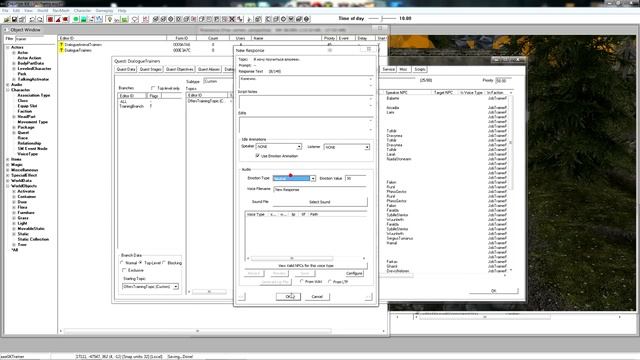Click the yellow icon beside DialogueTrainers row
This screenshot has width=640, height=360.
[x=62, y=50]
